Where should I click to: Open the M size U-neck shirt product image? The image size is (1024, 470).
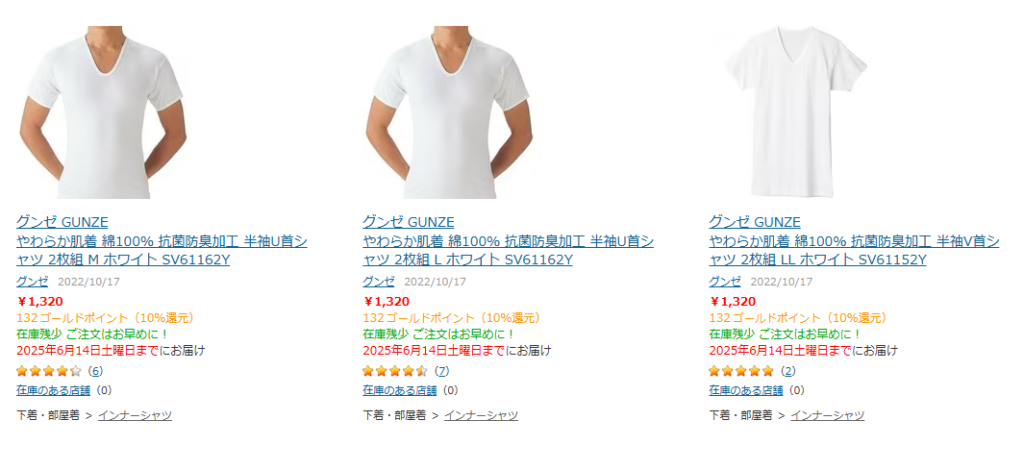coord(102,112)
